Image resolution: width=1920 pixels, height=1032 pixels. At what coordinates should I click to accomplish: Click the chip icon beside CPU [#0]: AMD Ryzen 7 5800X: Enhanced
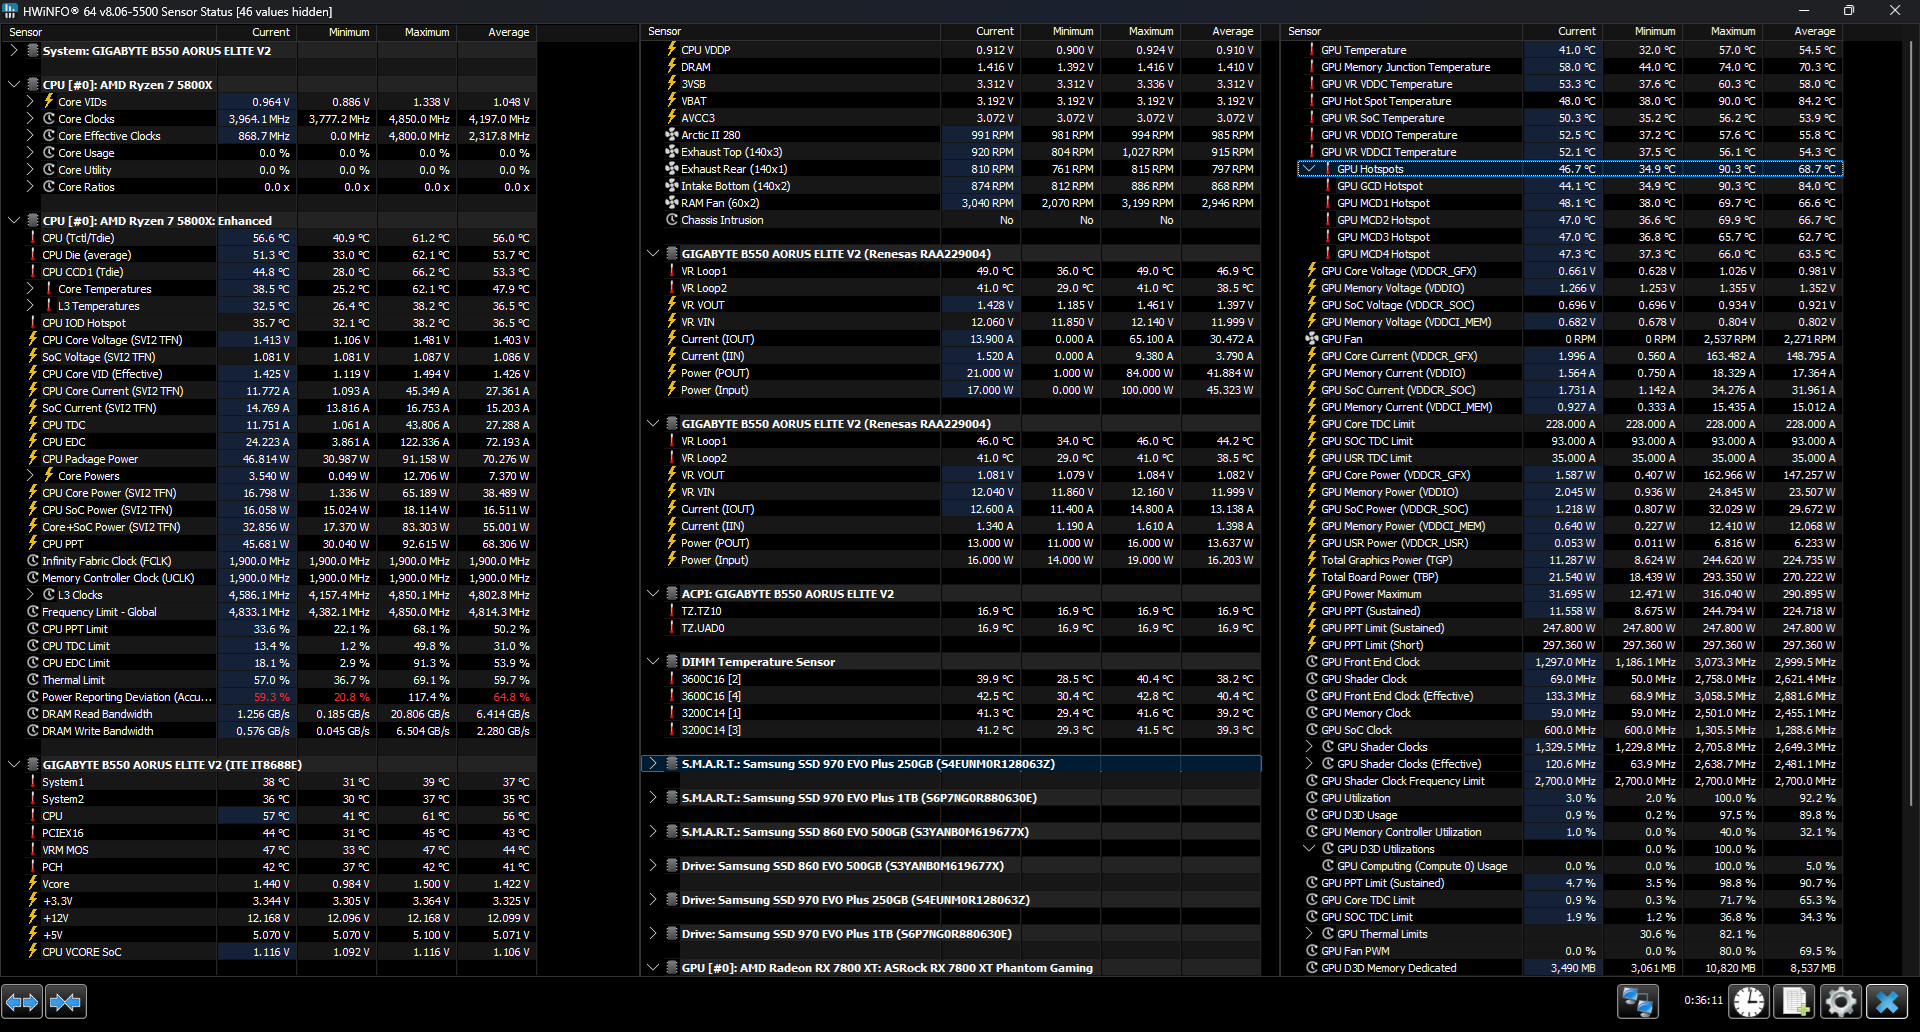(x=33, y=221)
